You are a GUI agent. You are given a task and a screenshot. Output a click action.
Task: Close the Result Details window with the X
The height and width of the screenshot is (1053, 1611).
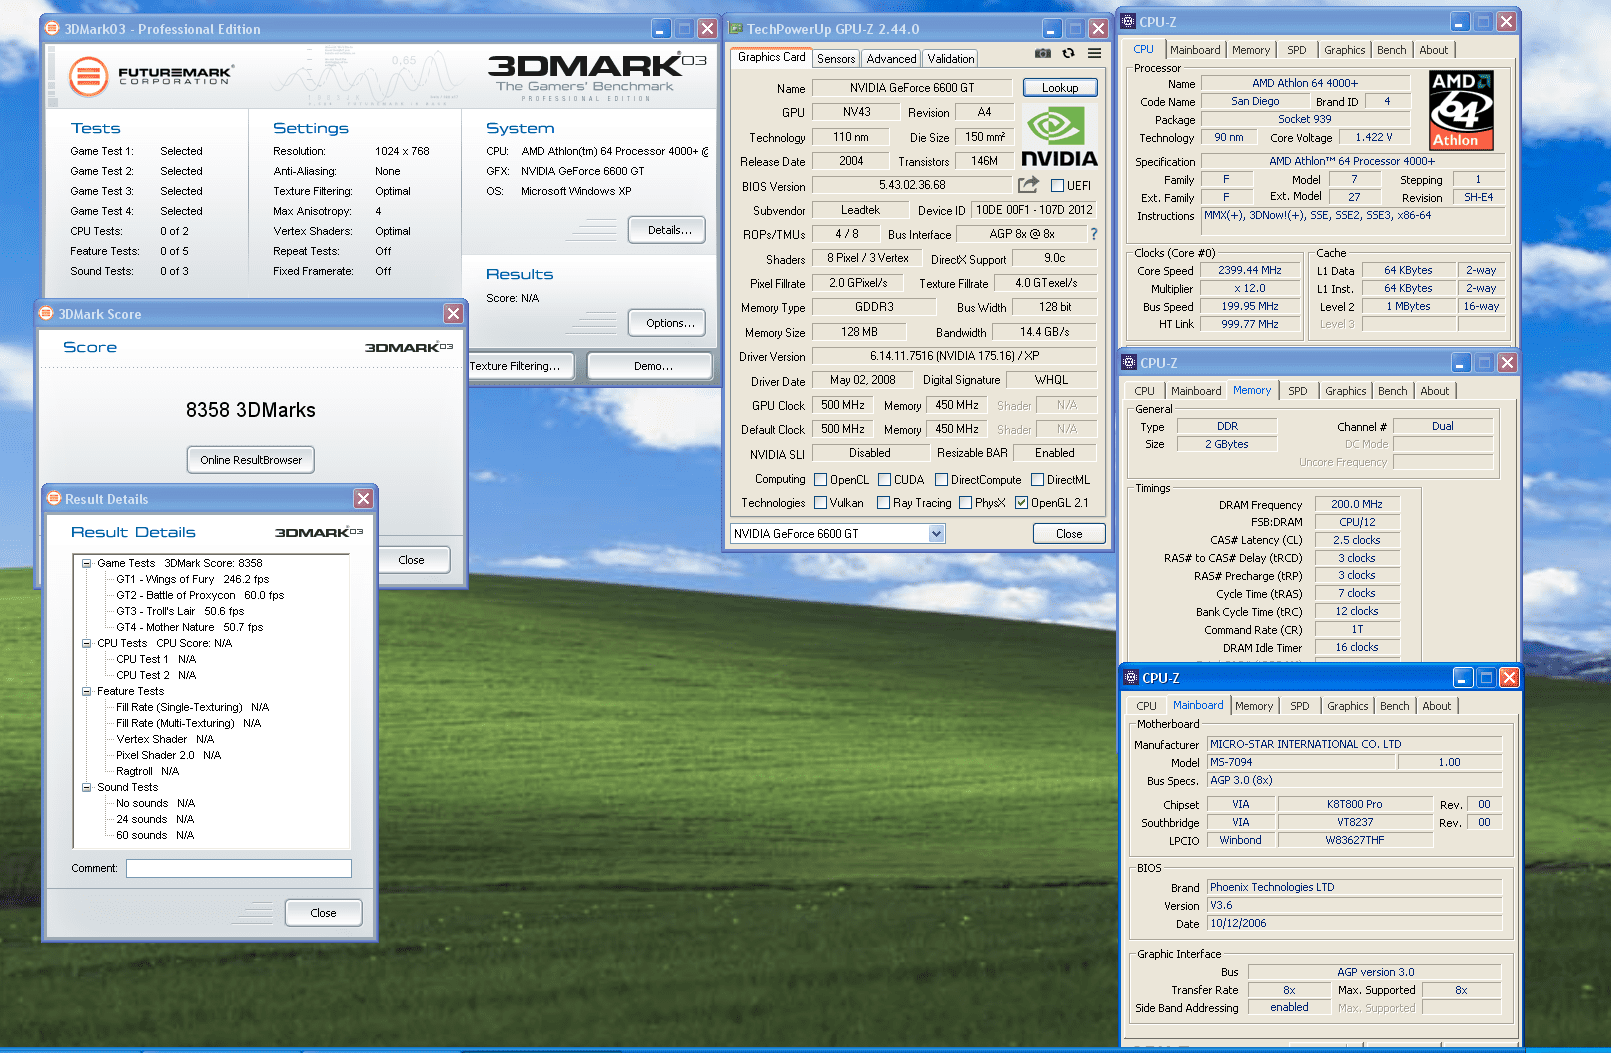[363, 498]
